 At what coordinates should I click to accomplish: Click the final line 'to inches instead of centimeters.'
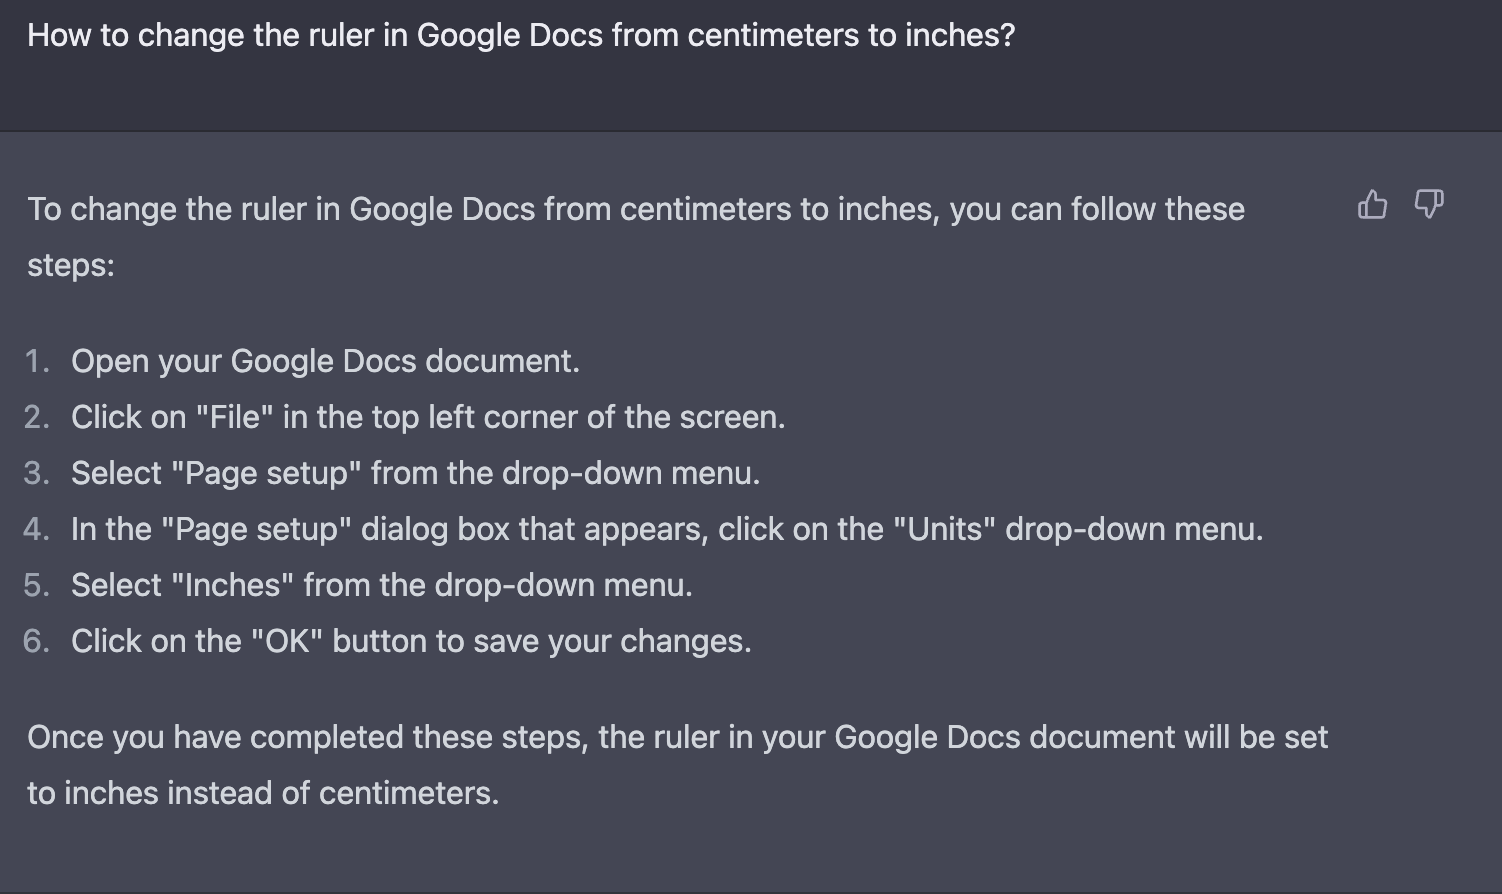coord(263,793)
